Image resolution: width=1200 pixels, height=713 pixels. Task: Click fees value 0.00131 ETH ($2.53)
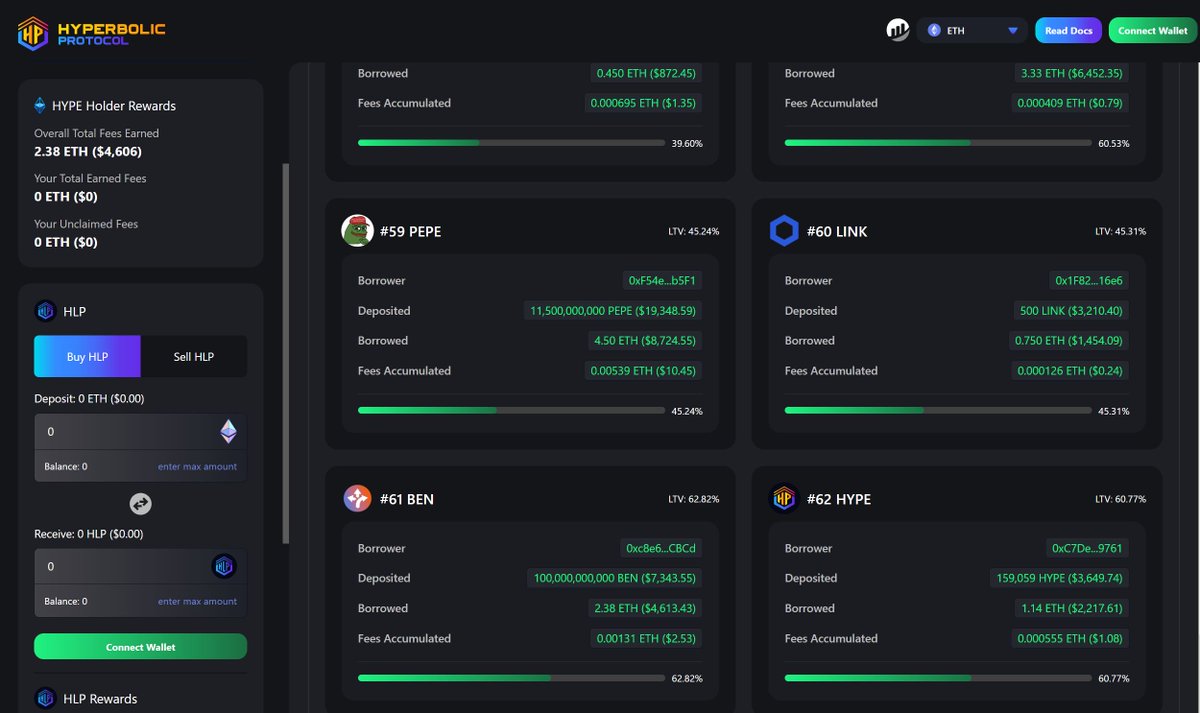pos(646,638)
